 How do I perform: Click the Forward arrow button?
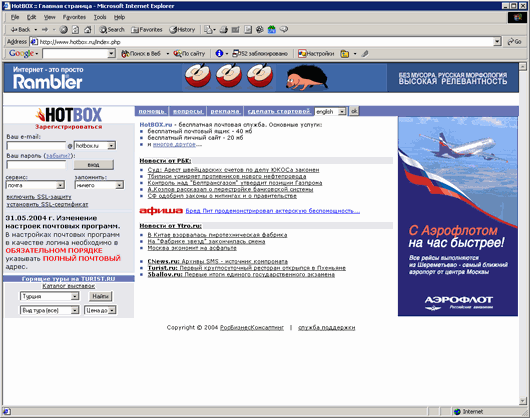point(45,30)
